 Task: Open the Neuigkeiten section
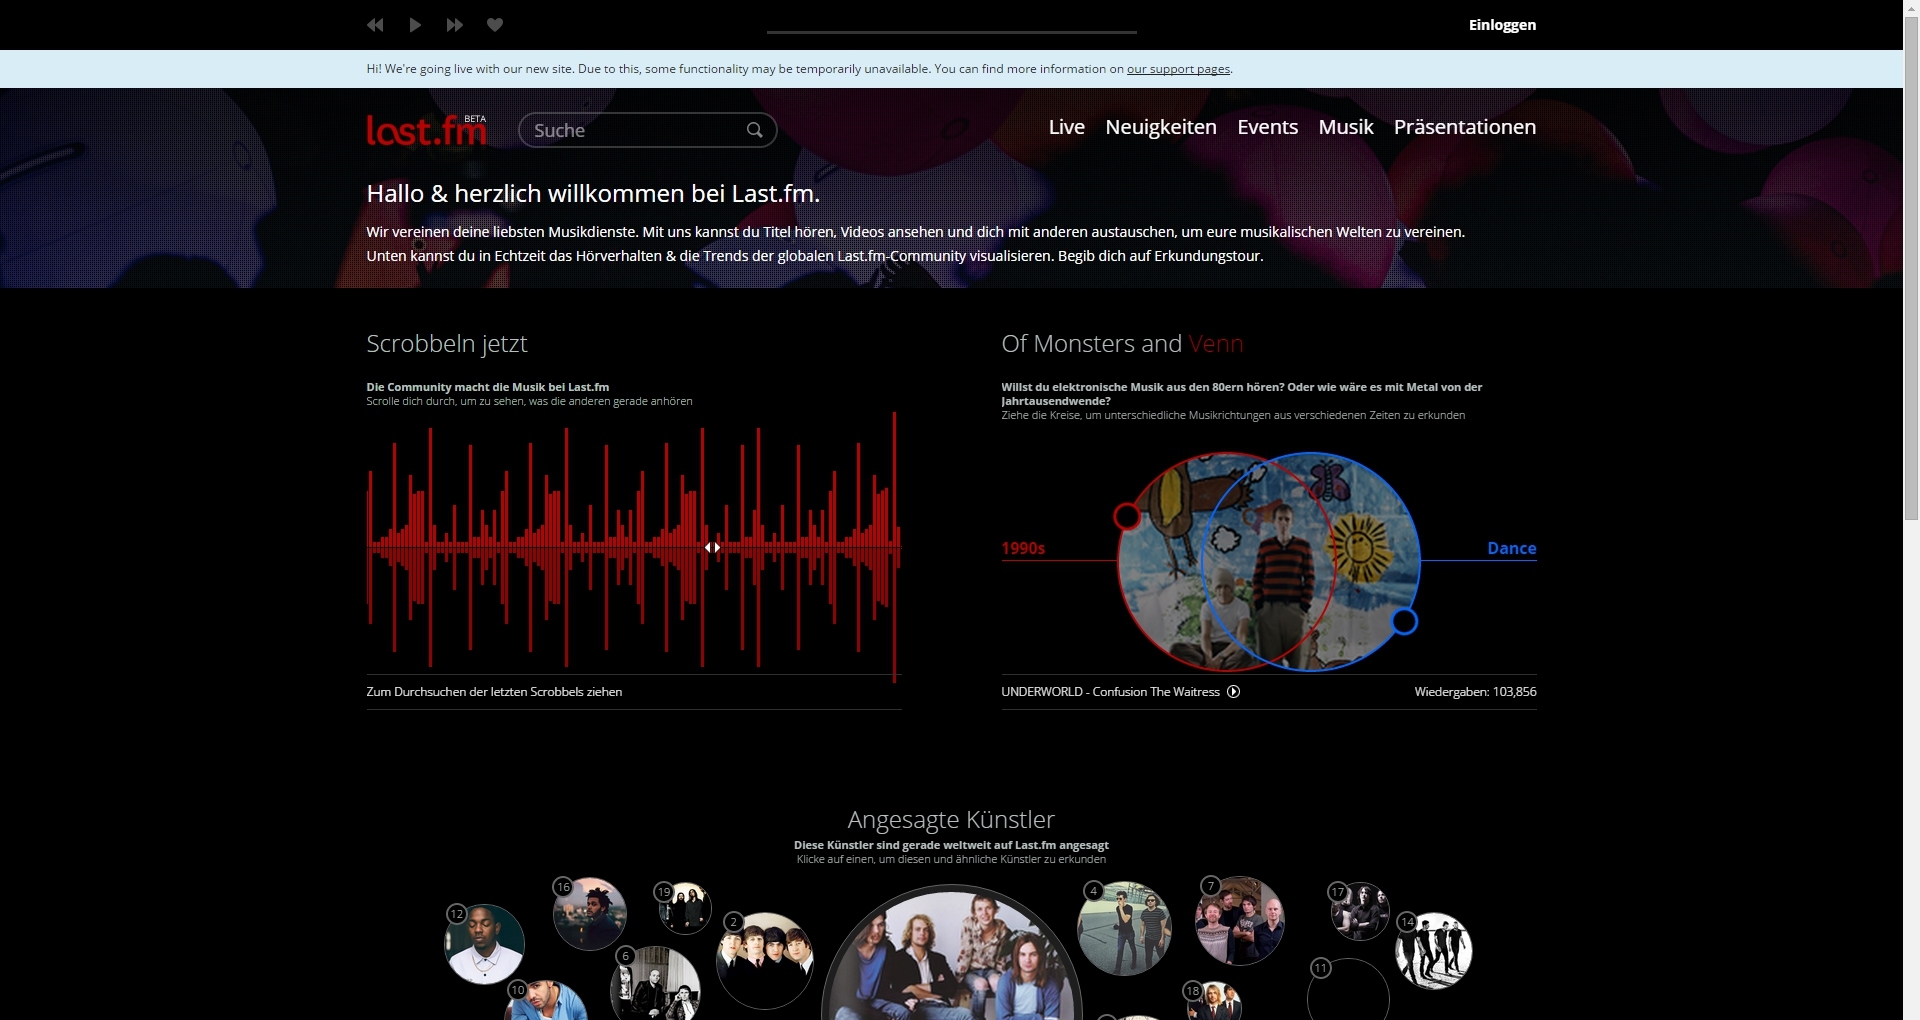pos(1160,127)
